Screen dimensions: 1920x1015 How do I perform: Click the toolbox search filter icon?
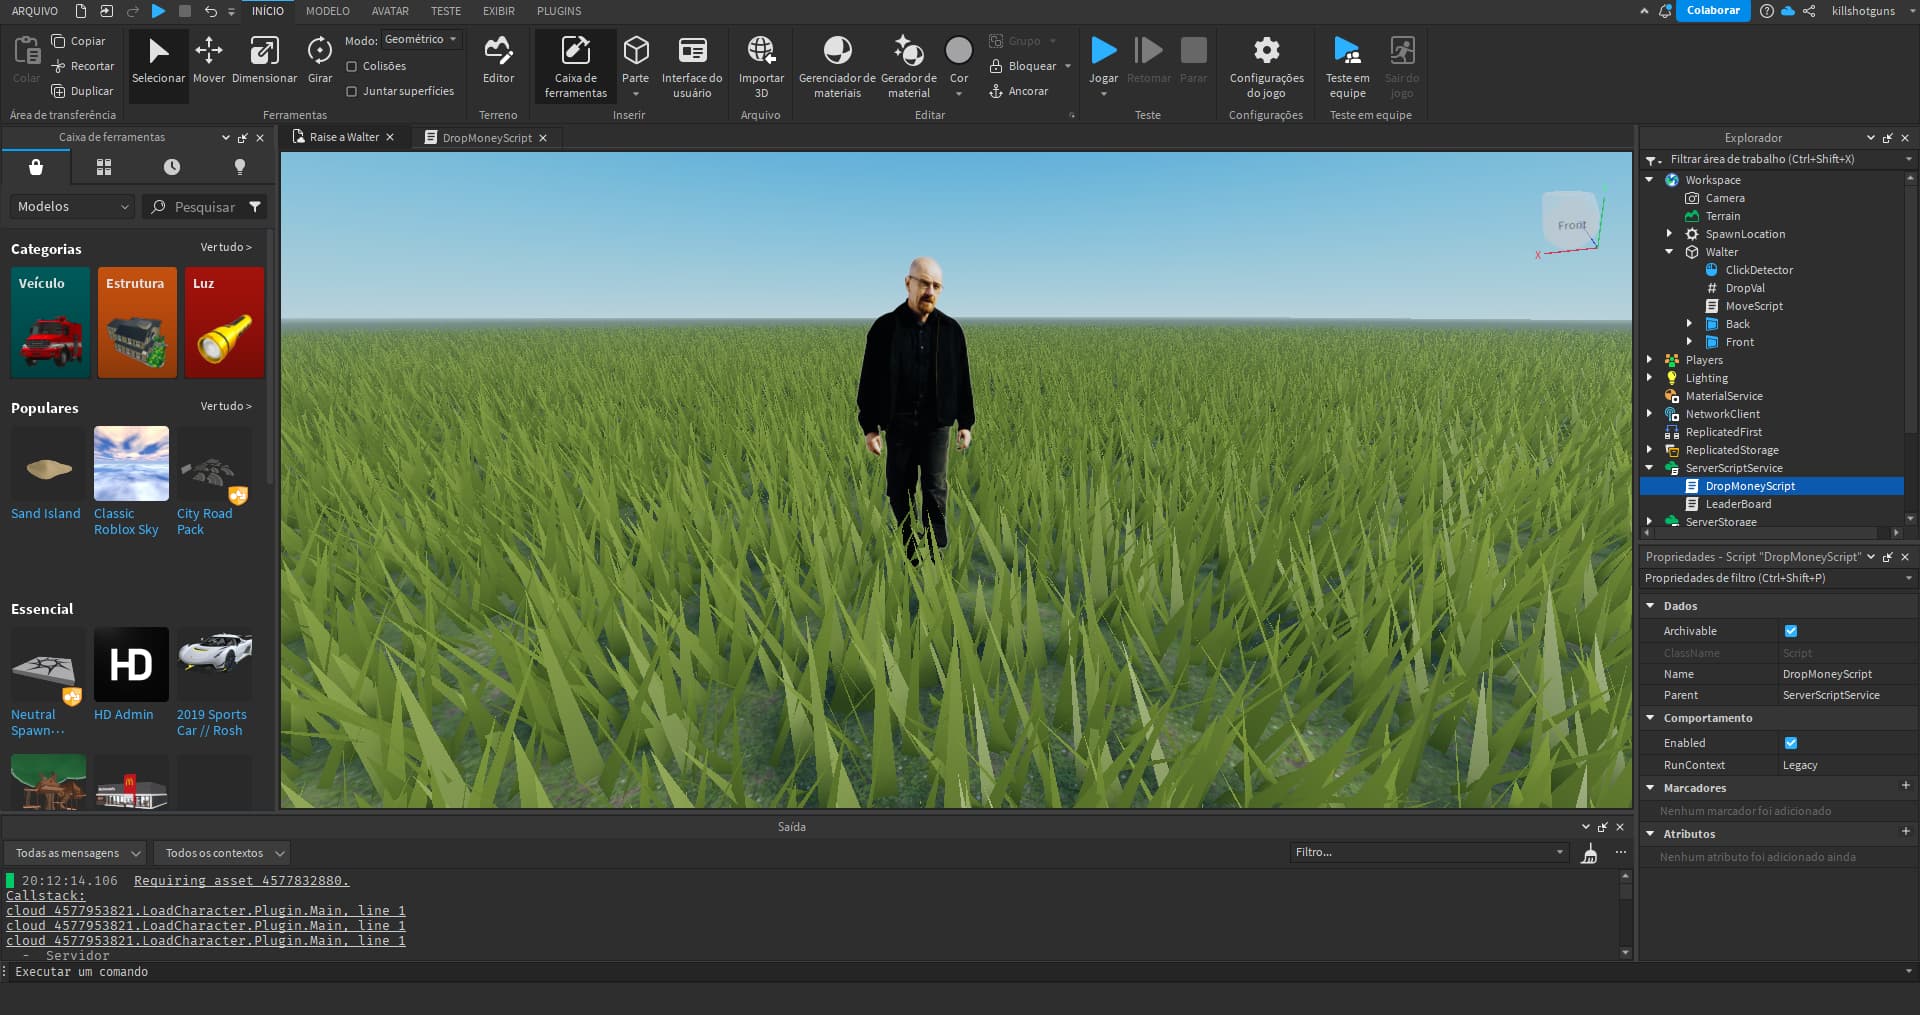[255, 207]
